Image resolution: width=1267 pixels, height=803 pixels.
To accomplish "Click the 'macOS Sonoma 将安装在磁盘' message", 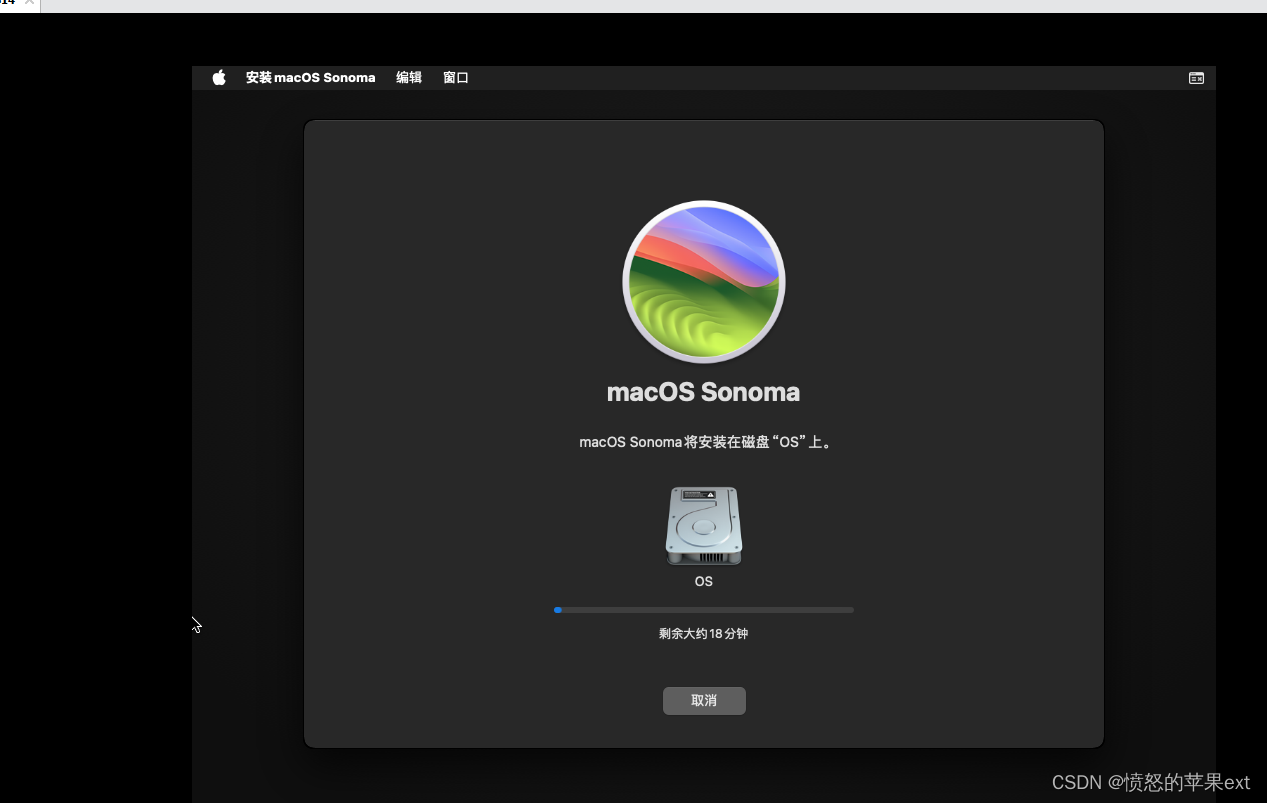I will [706, 441].
